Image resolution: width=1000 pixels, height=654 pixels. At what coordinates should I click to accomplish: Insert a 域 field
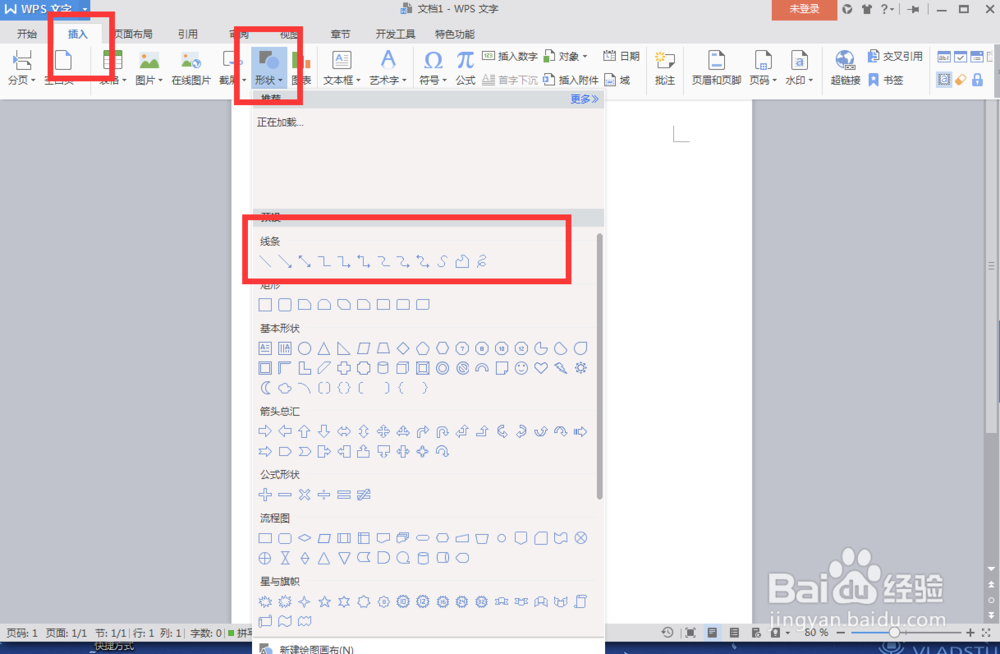point(617,80)
